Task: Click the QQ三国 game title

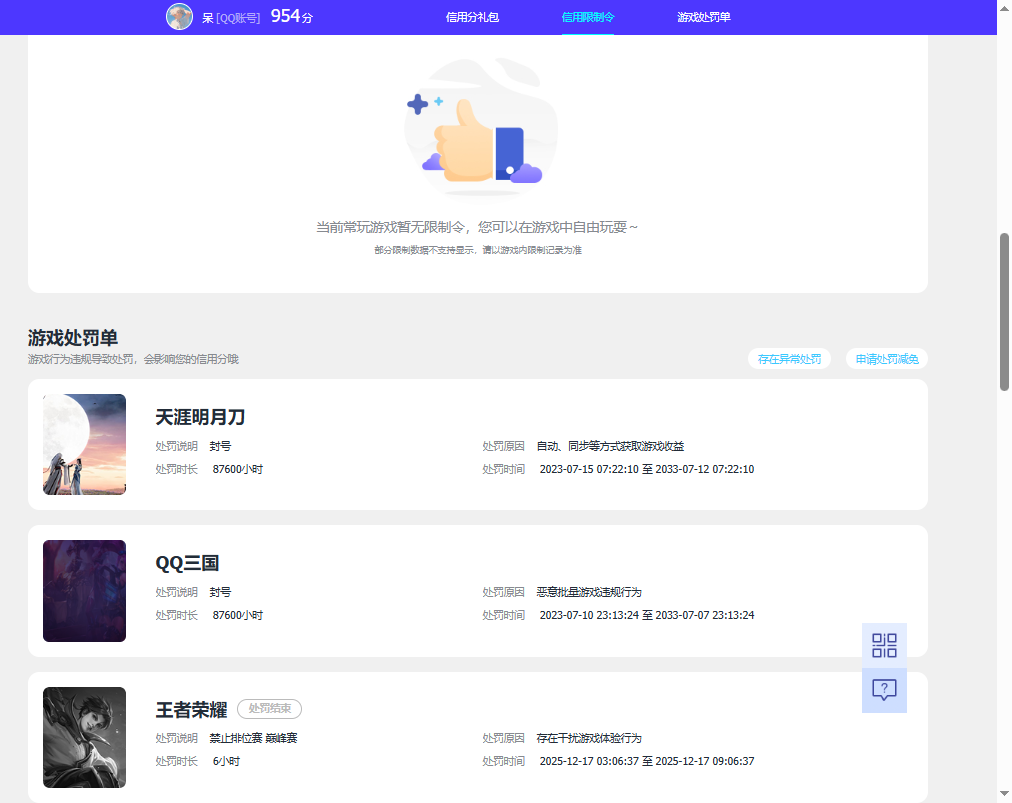Action: click(x=187, y=563)
